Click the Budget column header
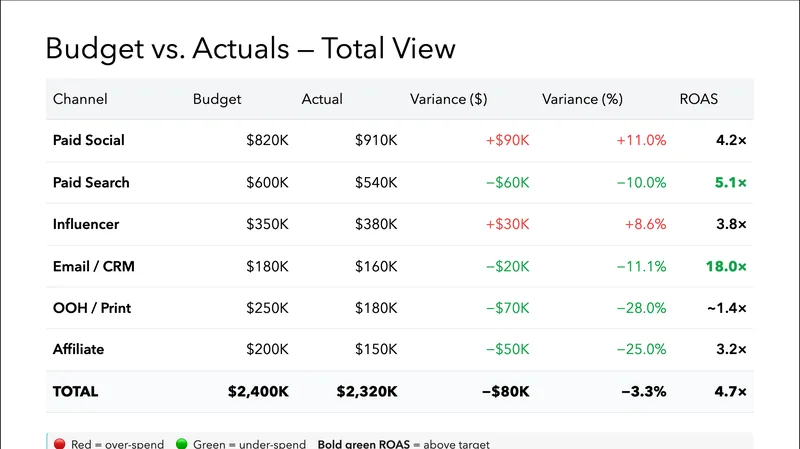Screen dimensions: 800x449 pyautogui.click(x=217, y=99)
